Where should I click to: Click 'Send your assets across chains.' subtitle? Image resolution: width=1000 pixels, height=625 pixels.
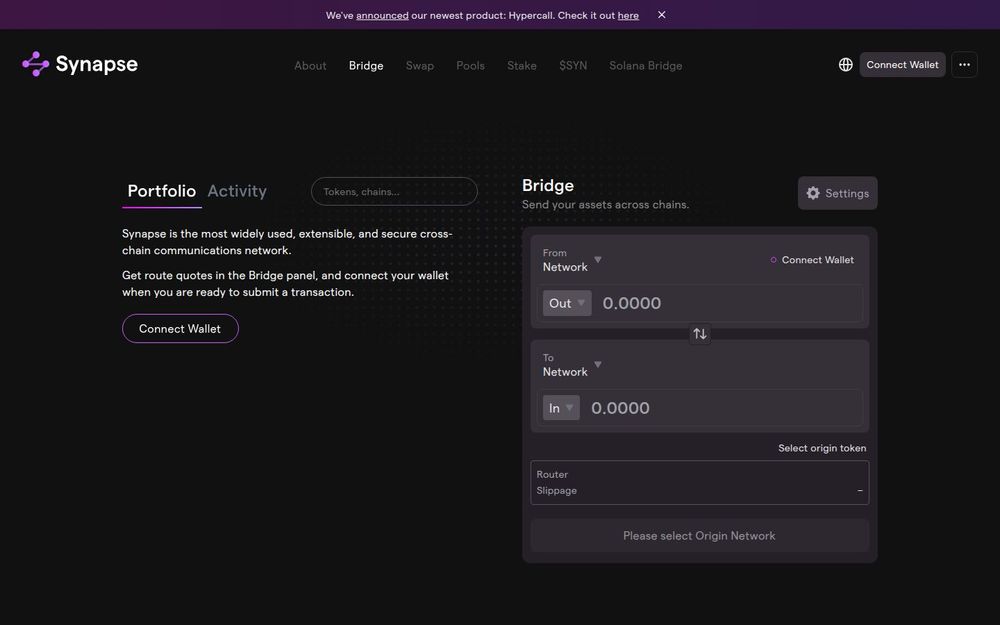tap(605, 205)
